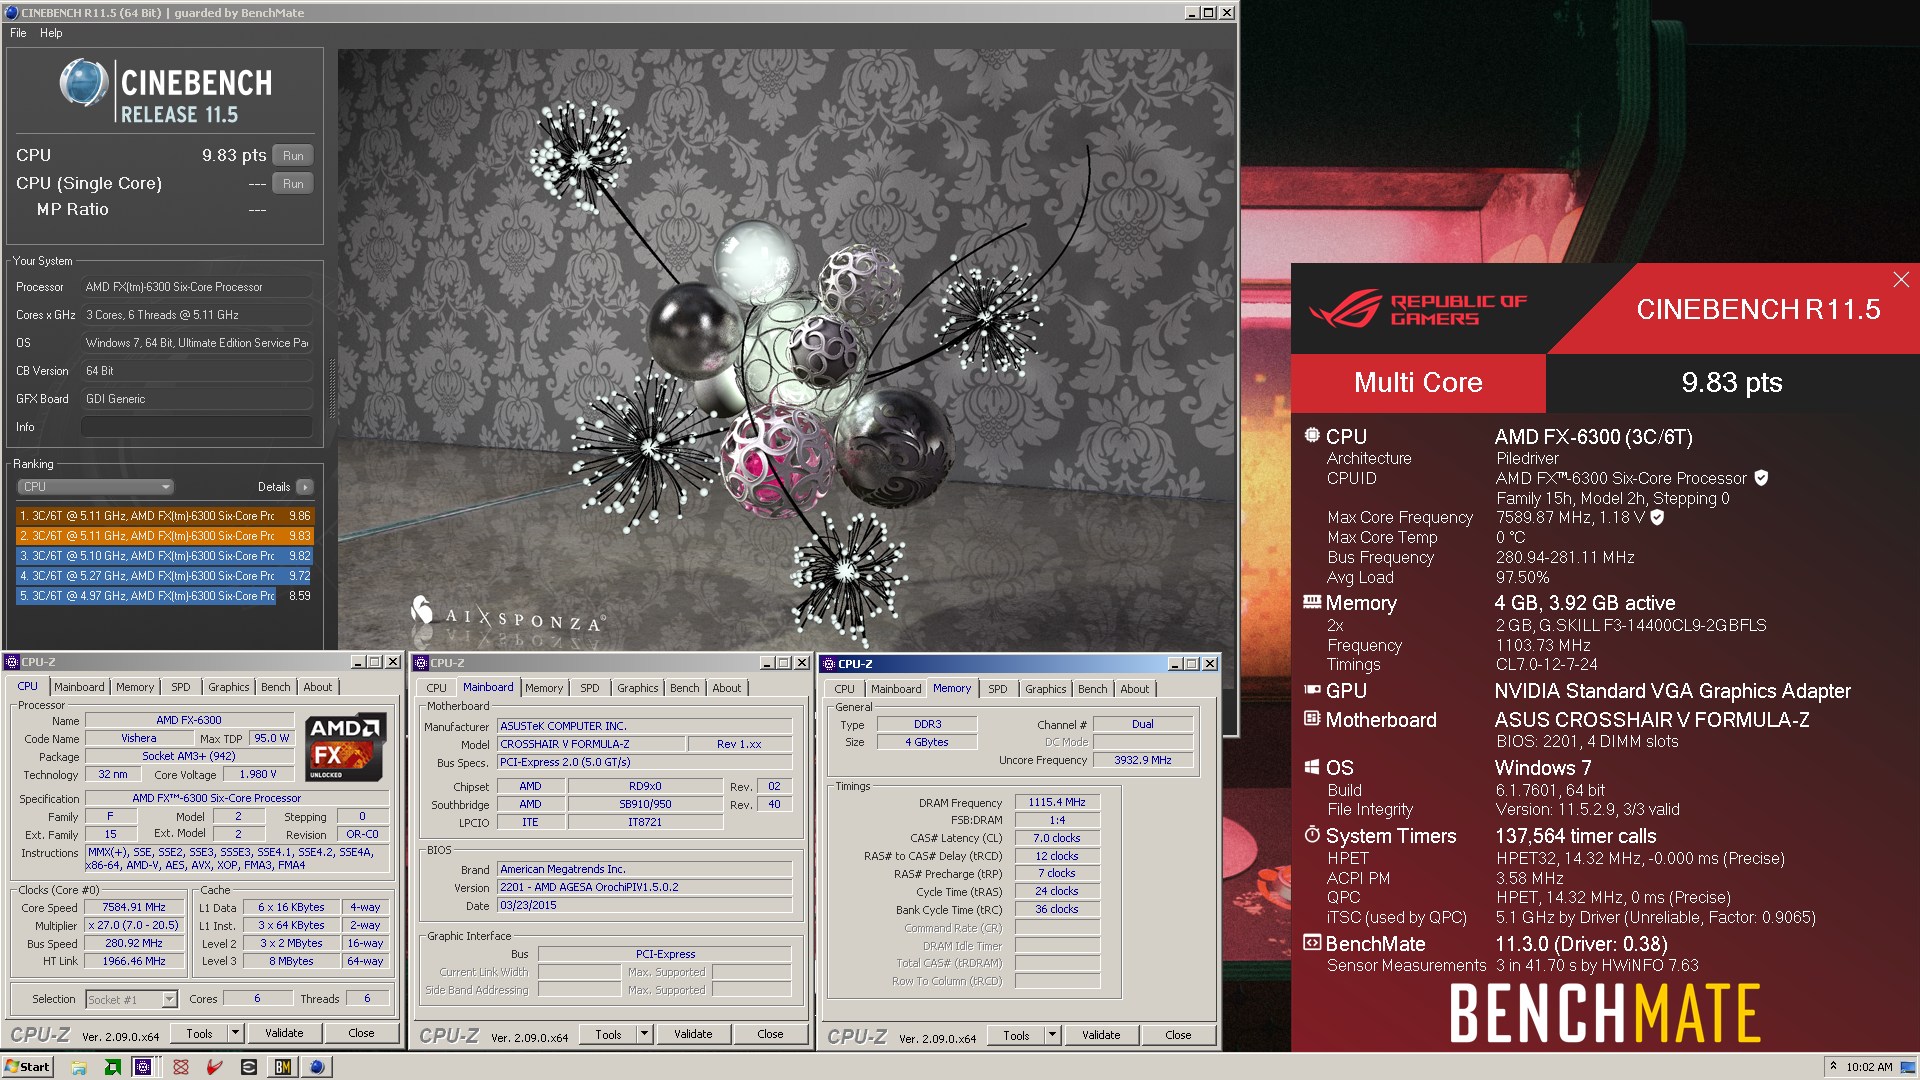Screen dimensions: 1920x1080
Task: Switch to Mainboard tab in first CPU-Z
Action: (x=79, y=687)
